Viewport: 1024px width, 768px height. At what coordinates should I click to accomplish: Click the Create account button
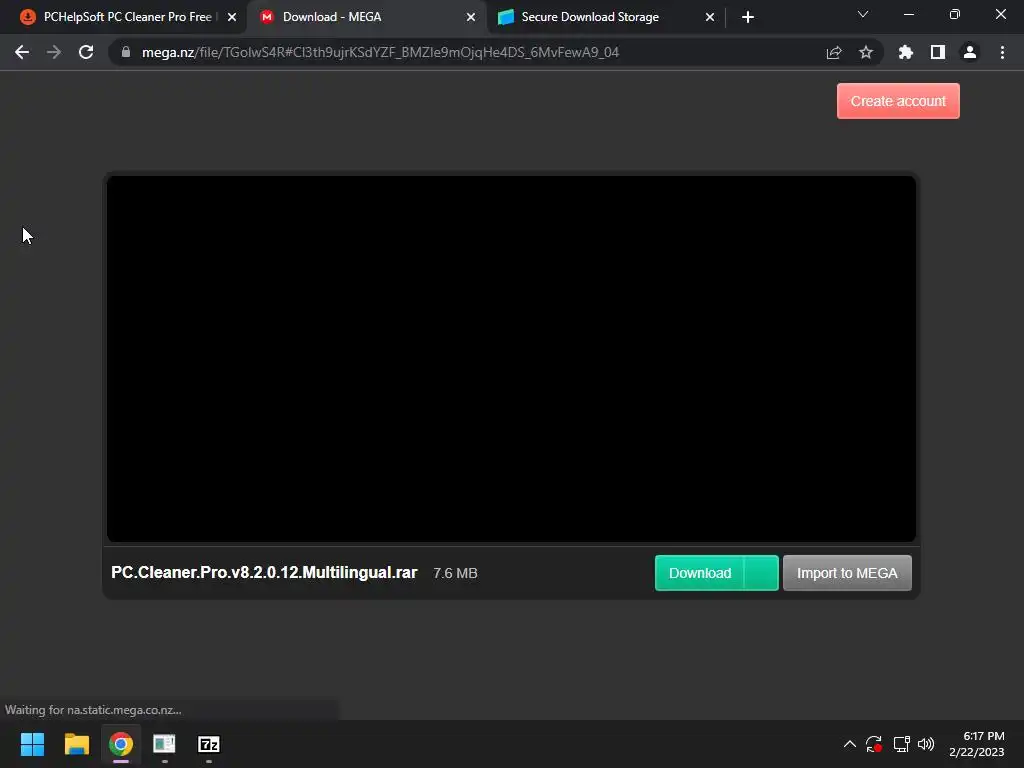[898, 101]
